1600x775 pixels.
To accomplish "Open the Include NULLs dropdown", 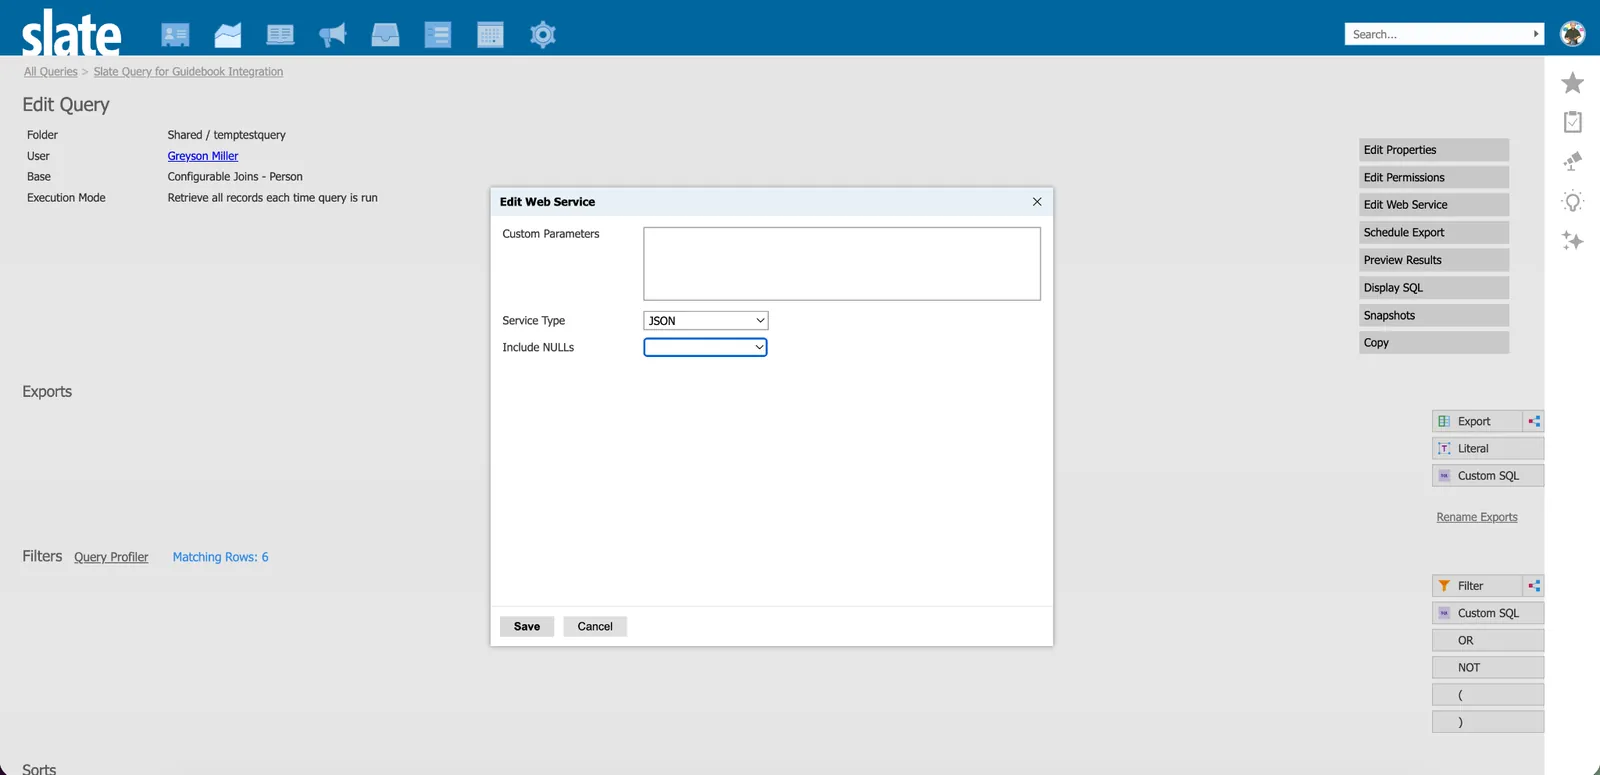I will point(706,347).
